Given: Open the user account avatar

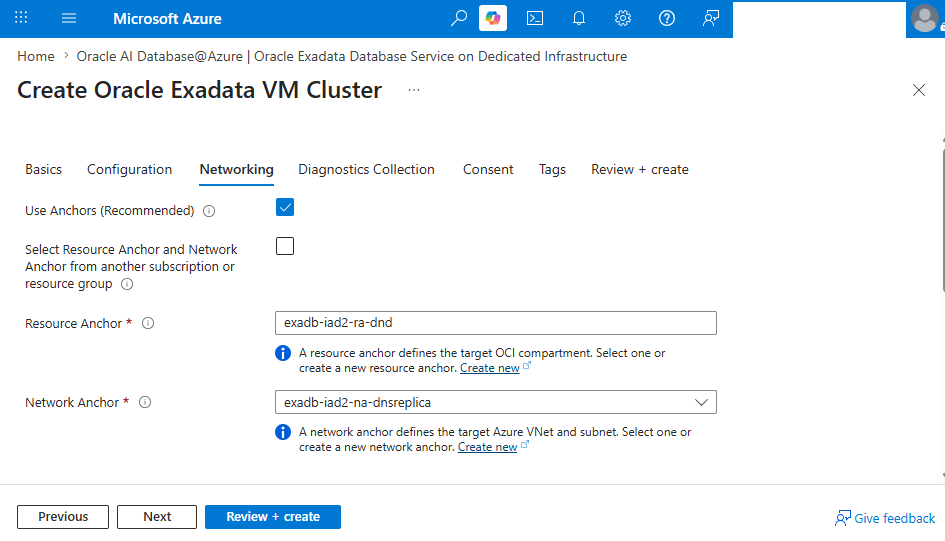Looking at the screenshot, I should [925, 19].
